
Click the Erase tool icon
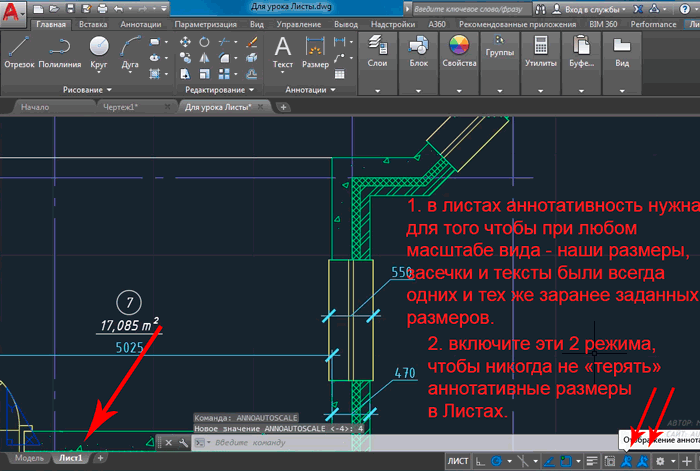click(251, 42)
